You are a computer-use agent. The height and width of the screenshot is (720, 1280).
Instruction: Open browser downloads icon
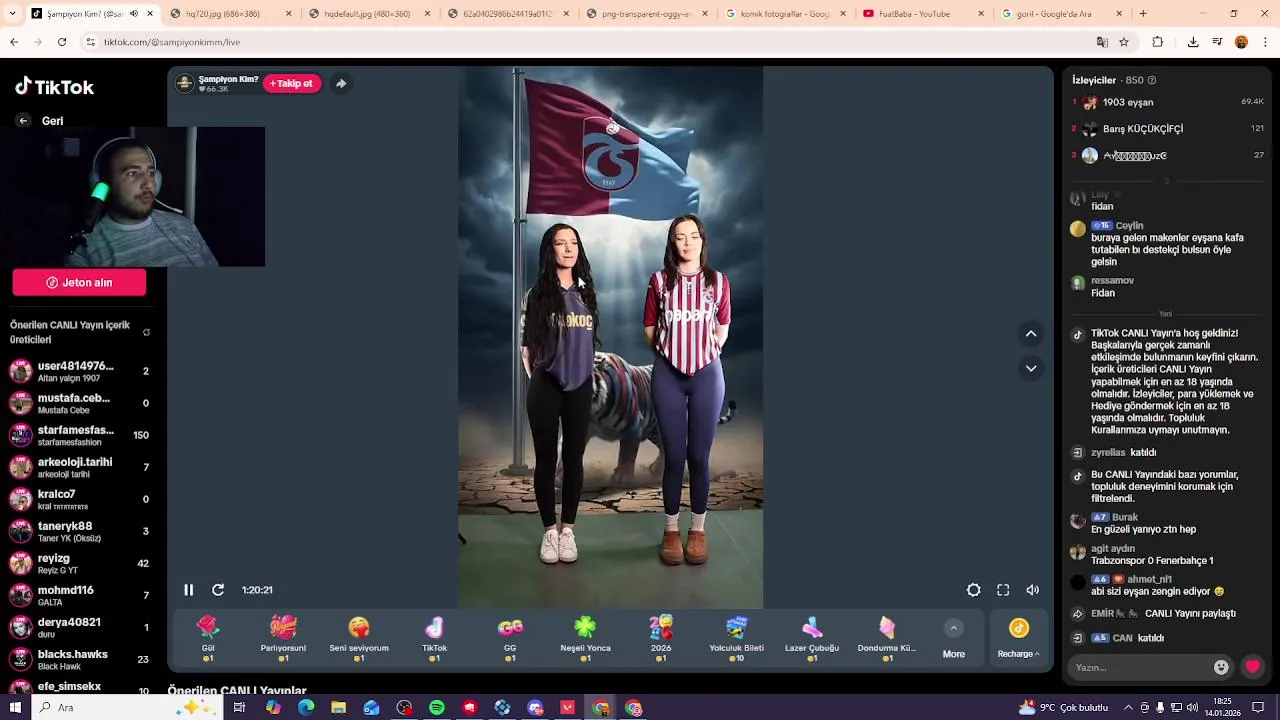[1193, 42]
